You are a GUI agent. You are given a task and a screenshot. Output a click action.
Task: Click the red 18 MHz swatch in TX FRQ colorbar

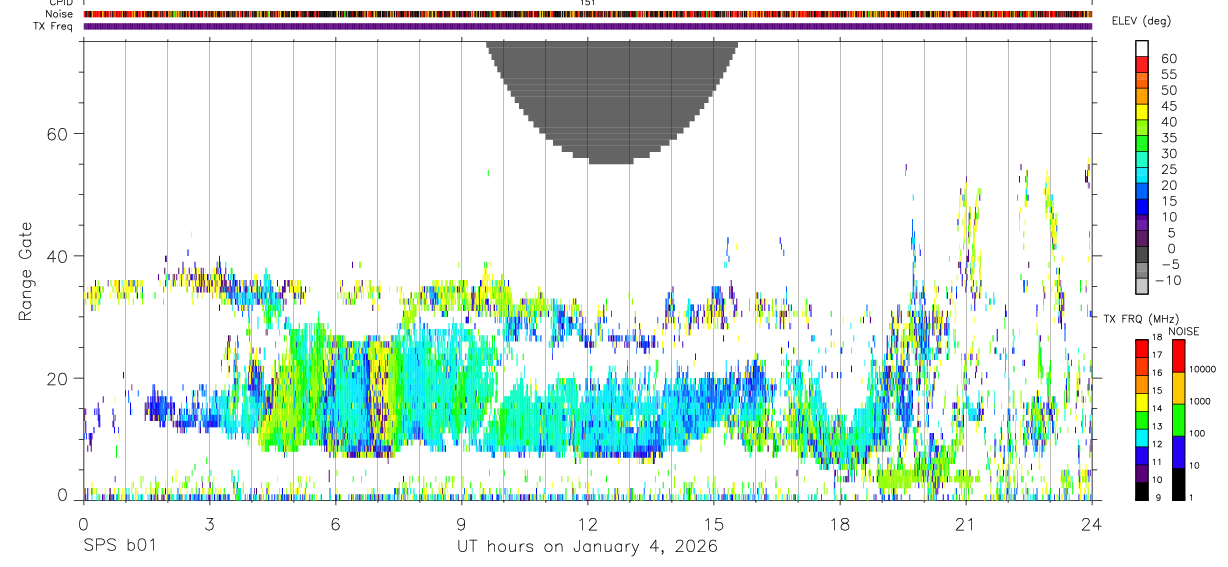click(x=1142, y=348)
